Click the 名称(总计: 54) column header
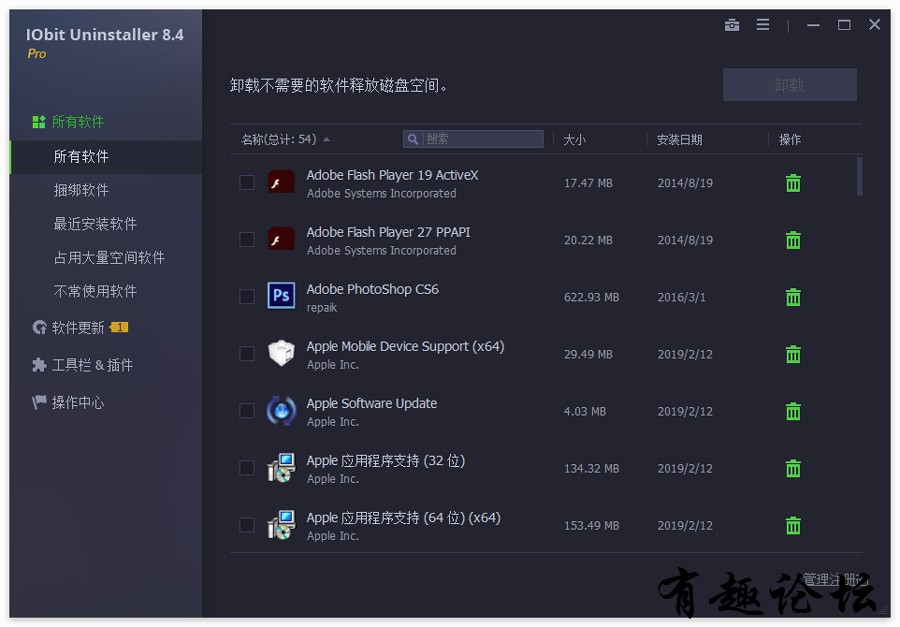This screenshot has width=900, height=627. (x=279, y=140)
